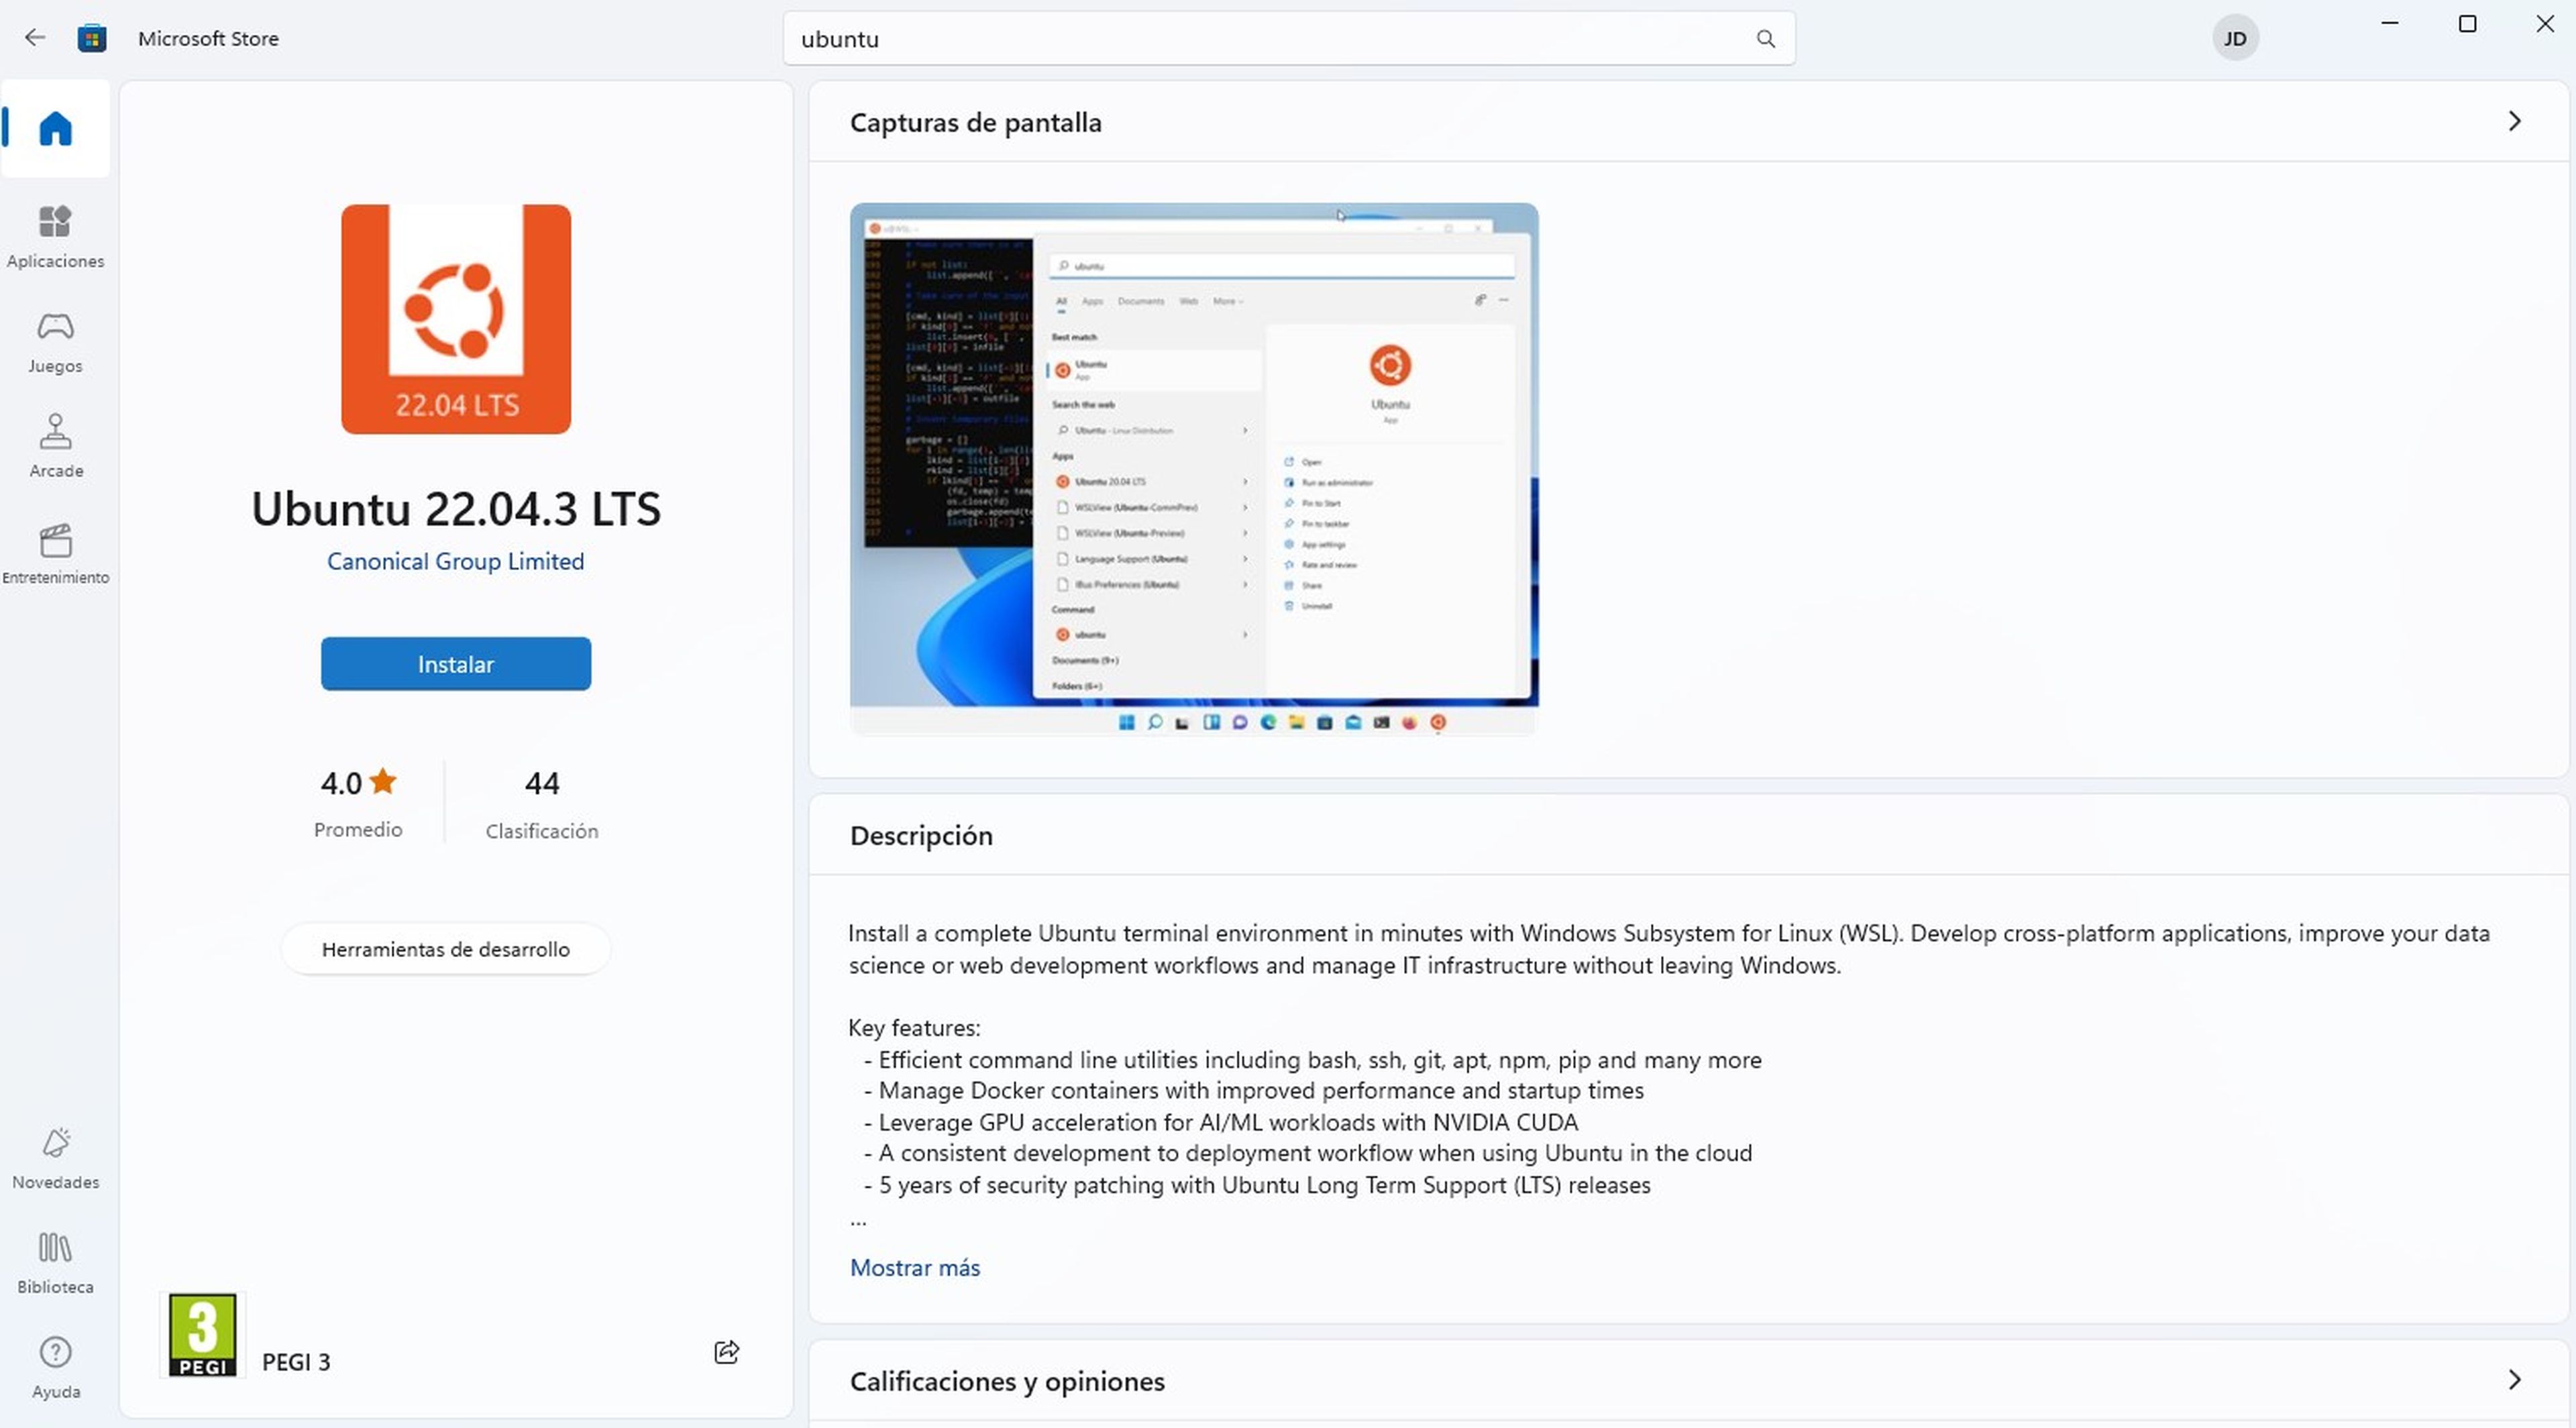Click the NVIDIA CUDA feature line
Viewport: 2576px width, 1428px height.
(x=1221, y=1122)
